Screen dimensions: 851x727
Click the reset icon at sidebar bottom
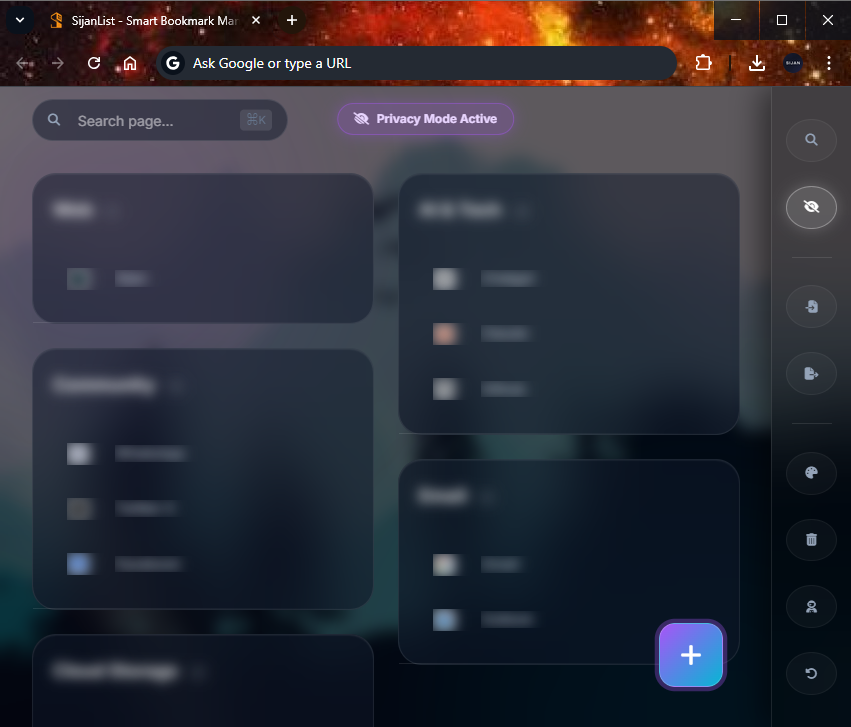(811, 673)
